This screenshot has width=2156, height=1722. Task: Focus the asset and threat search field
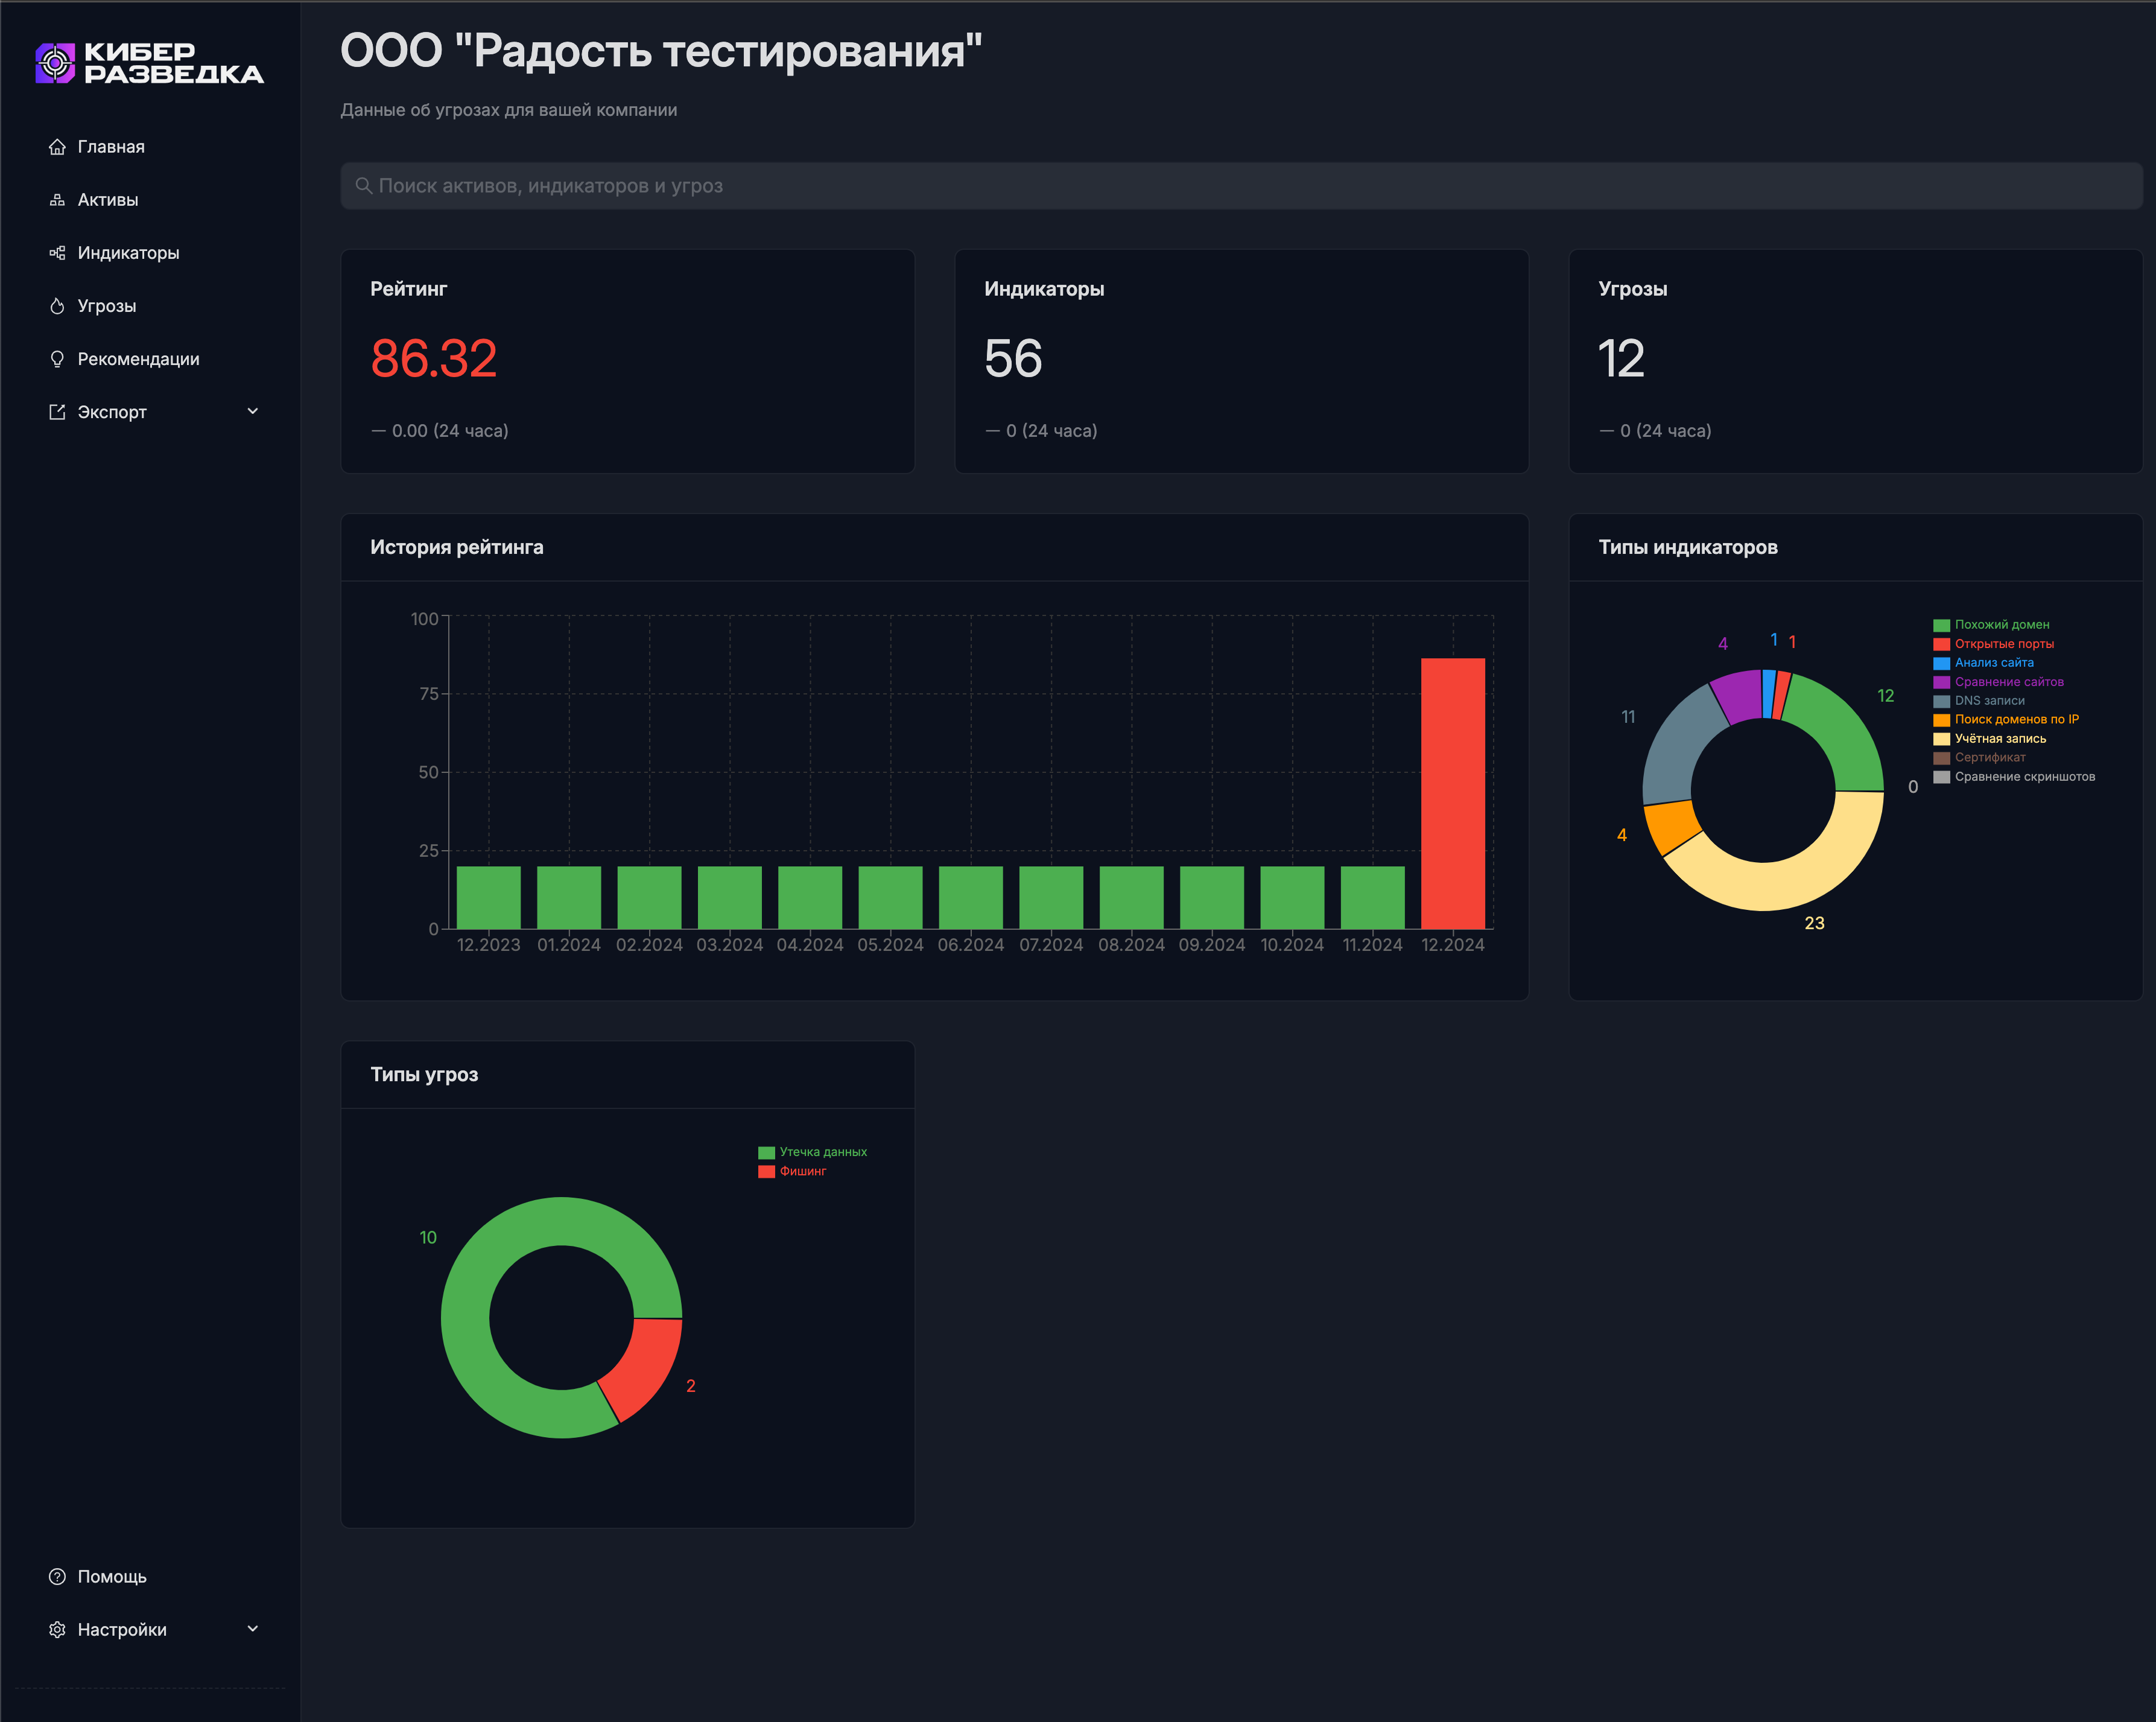(x=1241, y=186)
